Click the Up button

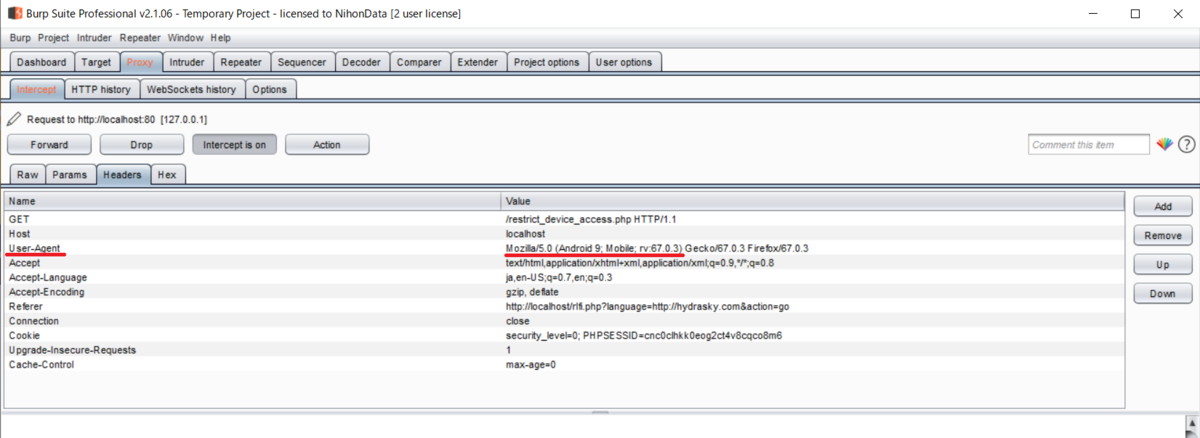click(x=1163, y=265)
